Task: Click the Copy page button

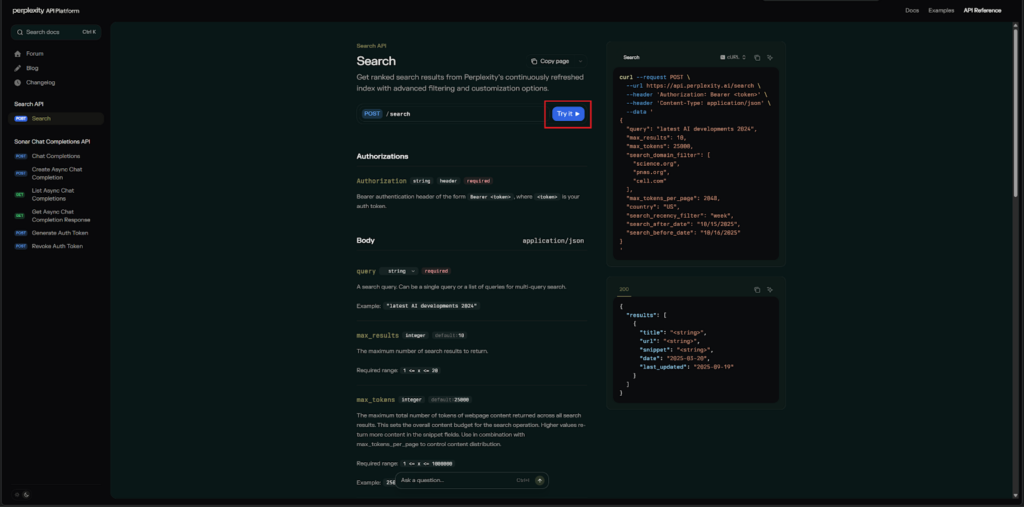Action: tap(550, 61)
